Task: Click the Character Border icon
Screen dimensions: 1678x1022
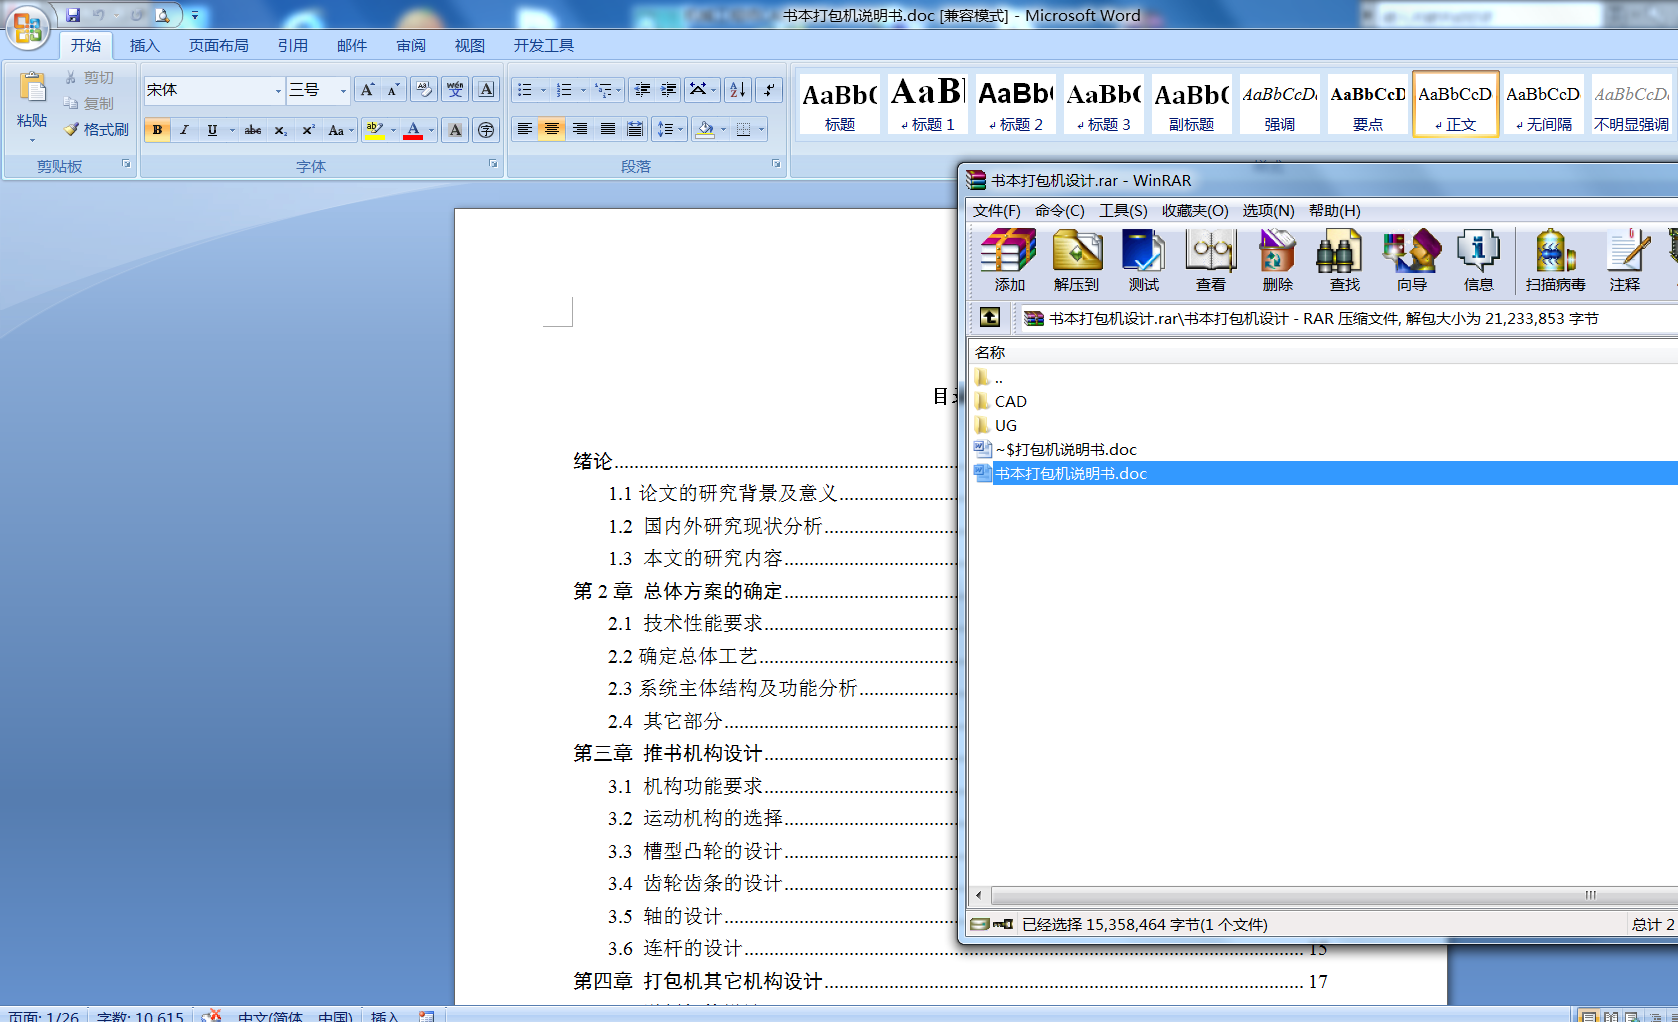Action: pos(486,90)
